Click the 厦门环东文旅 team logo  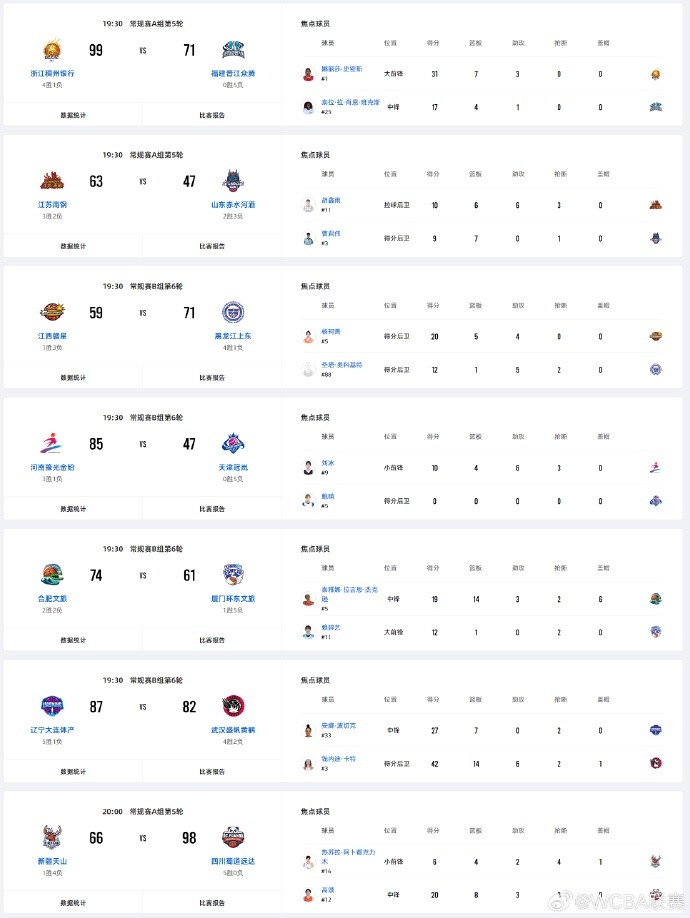[x=233, y=575]
